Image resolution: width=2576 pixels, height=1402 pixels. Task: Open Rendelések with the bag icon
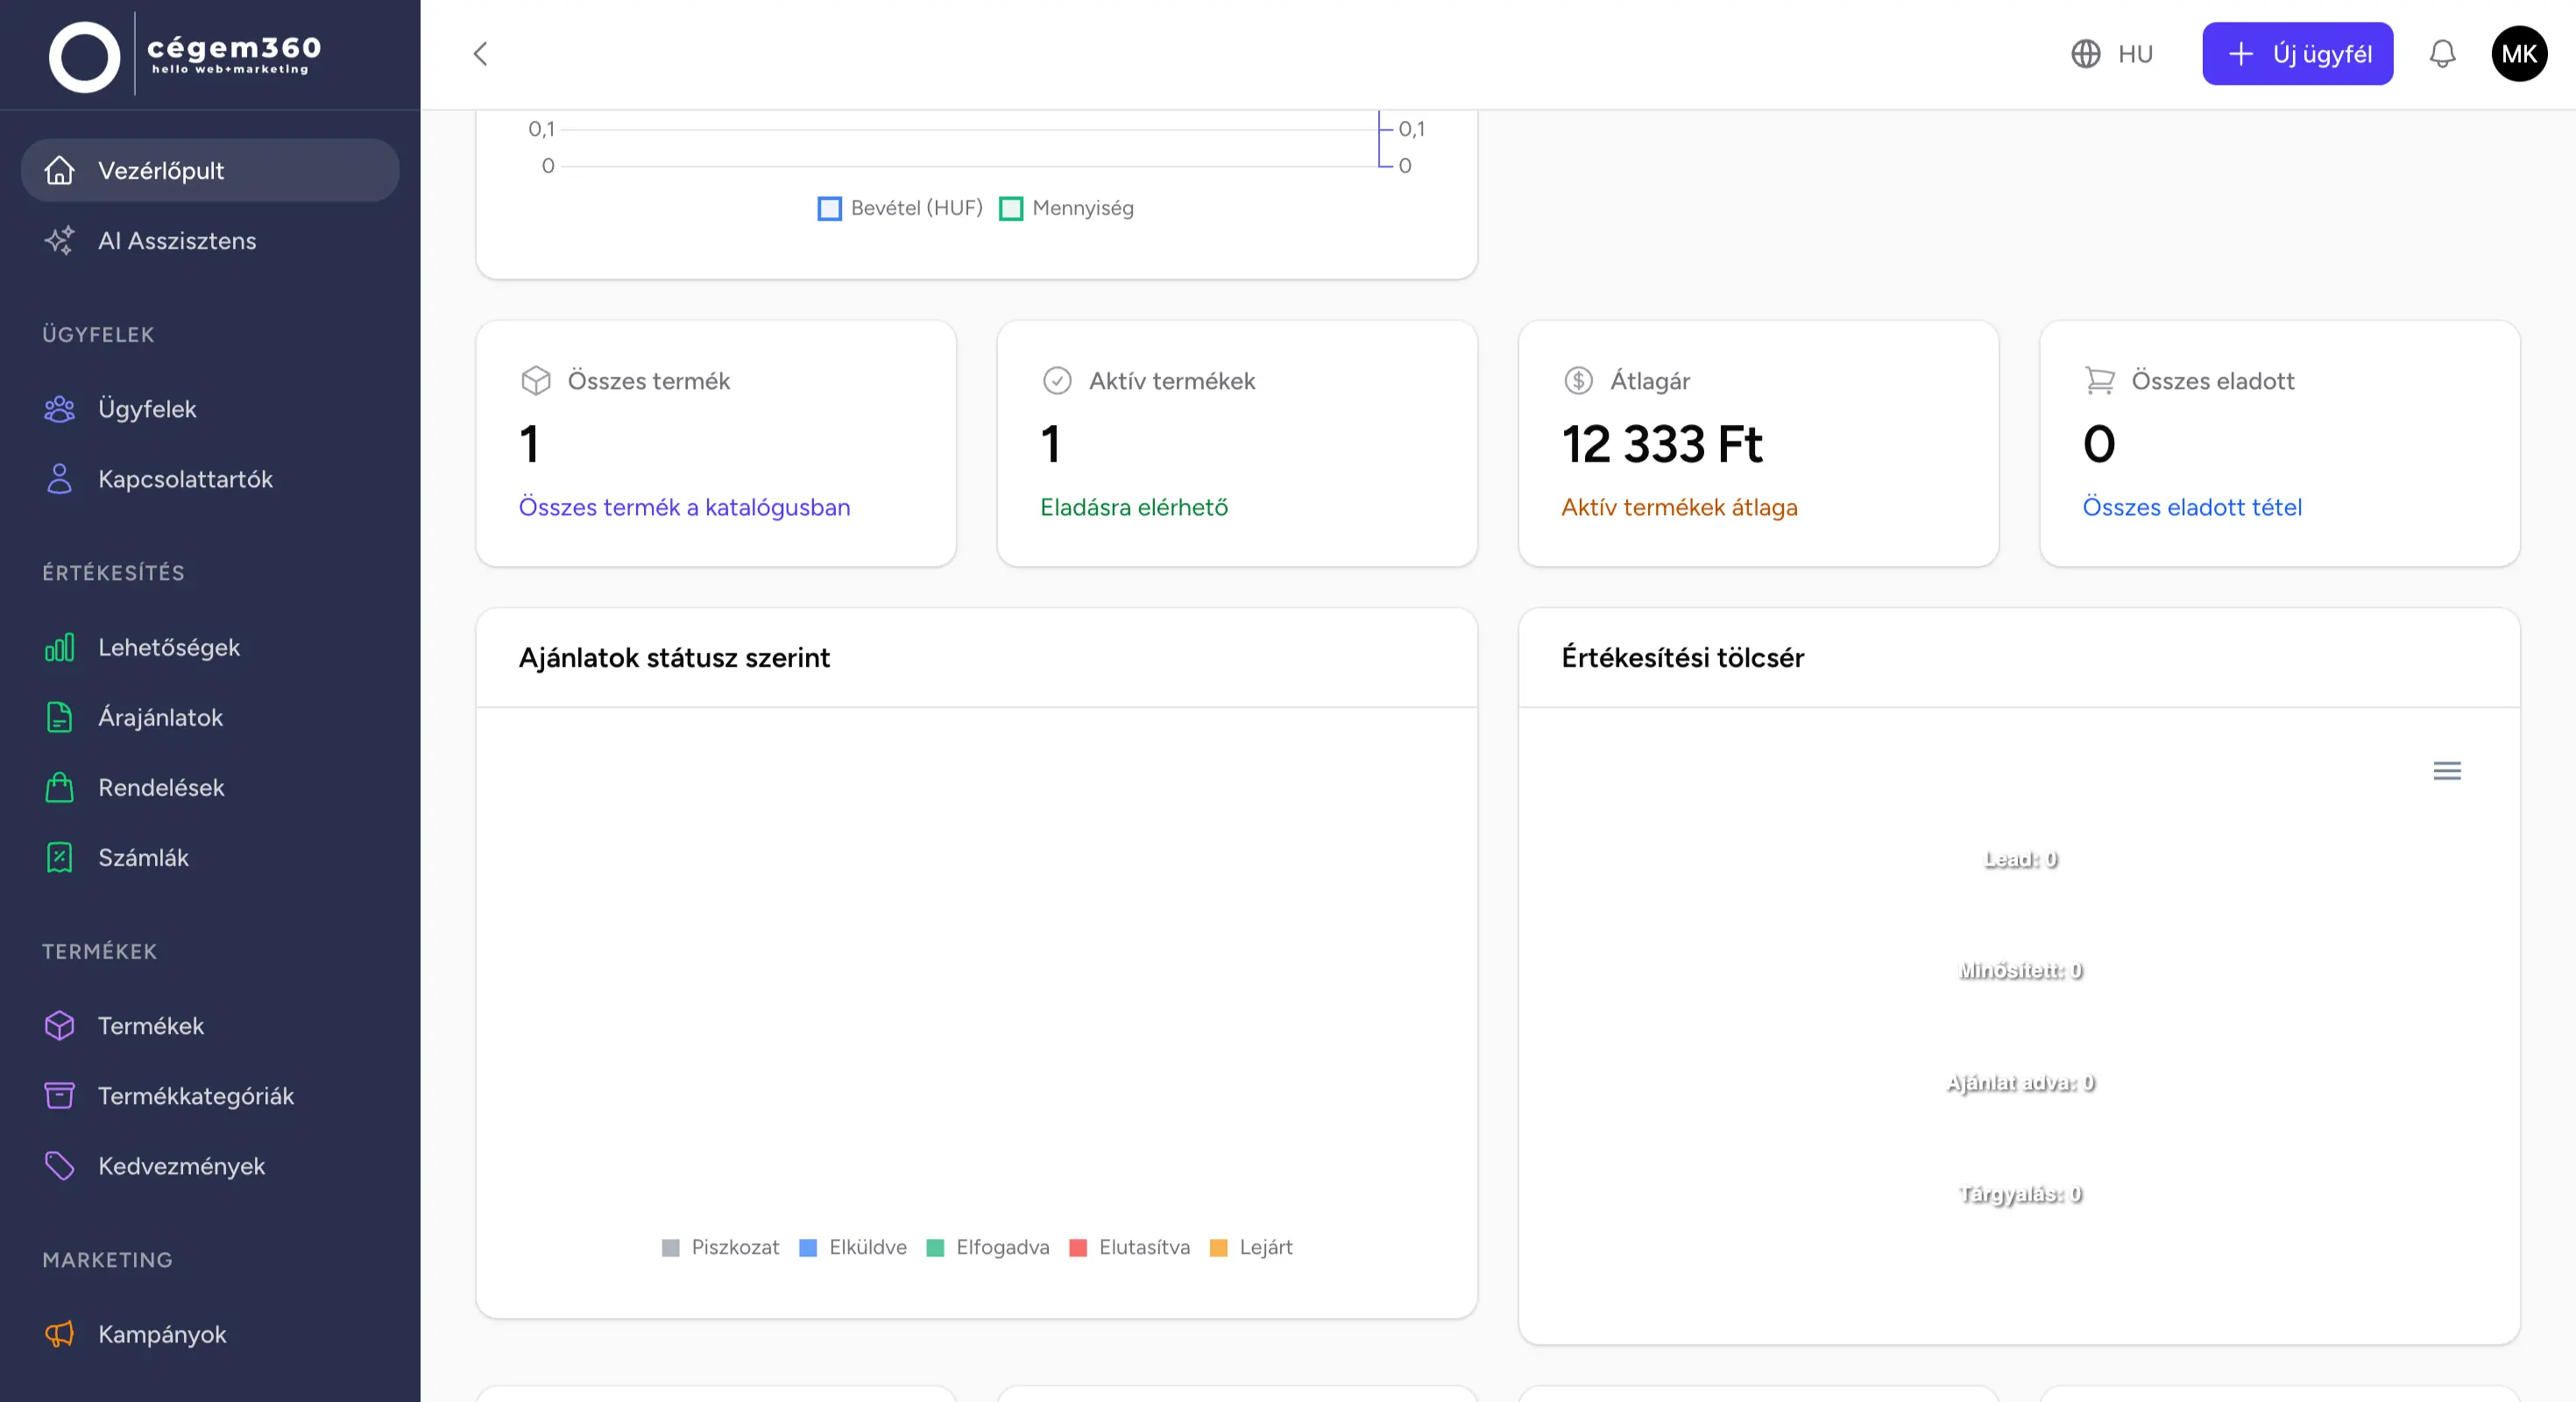(x=59, y=788)
